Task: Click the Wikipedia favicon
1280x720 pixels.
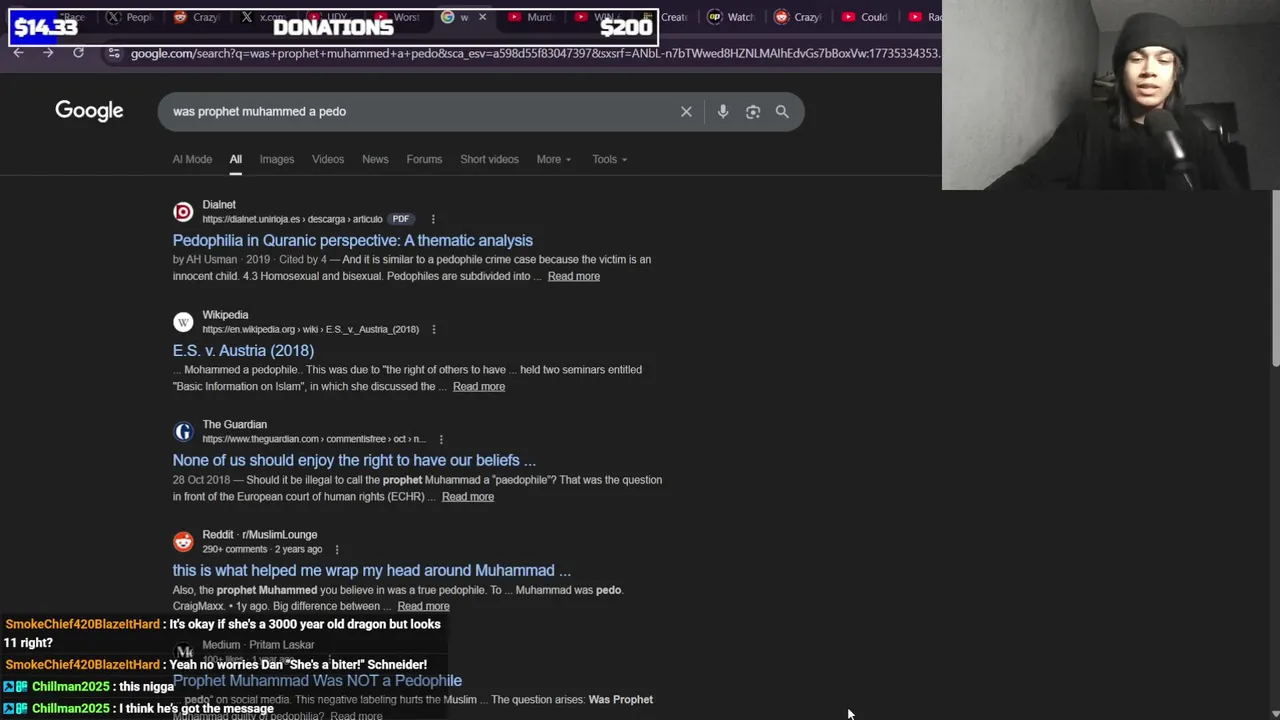Action: [183, 322]
